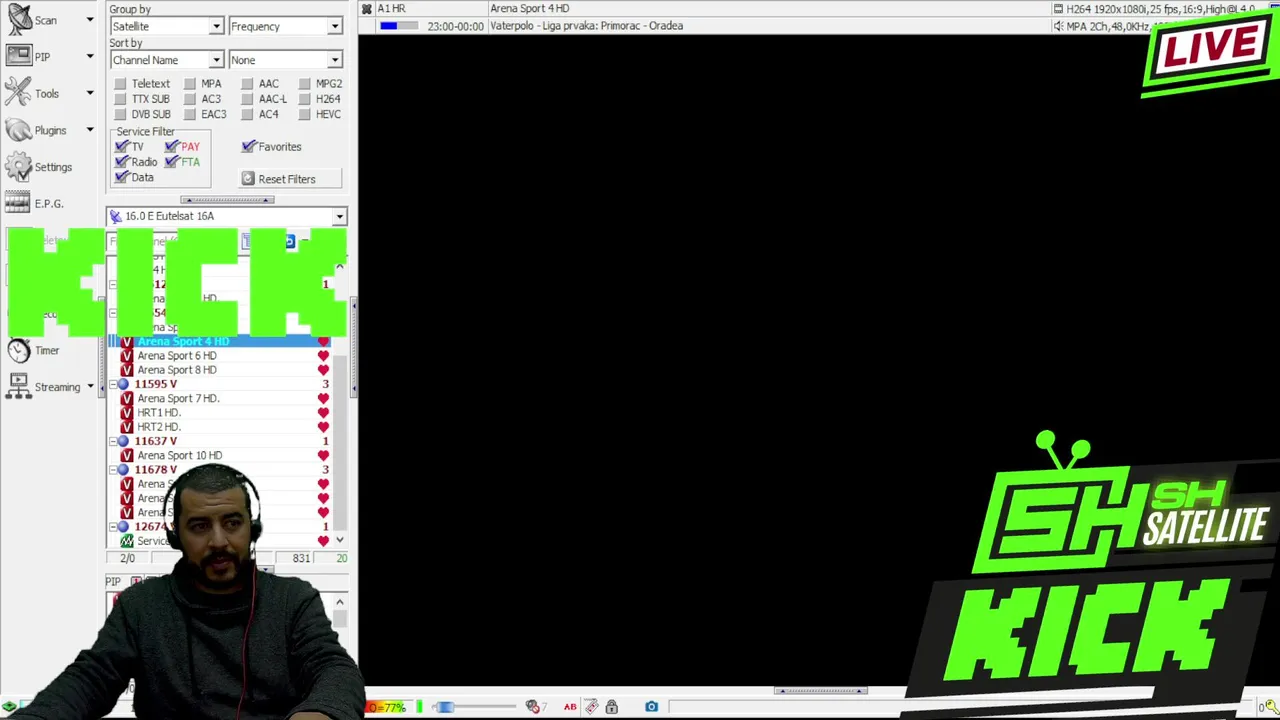Open the 16.0 E Eutelsat 16A dropdown
This screenshot has height=720, width=1280.
pos(226,216)
